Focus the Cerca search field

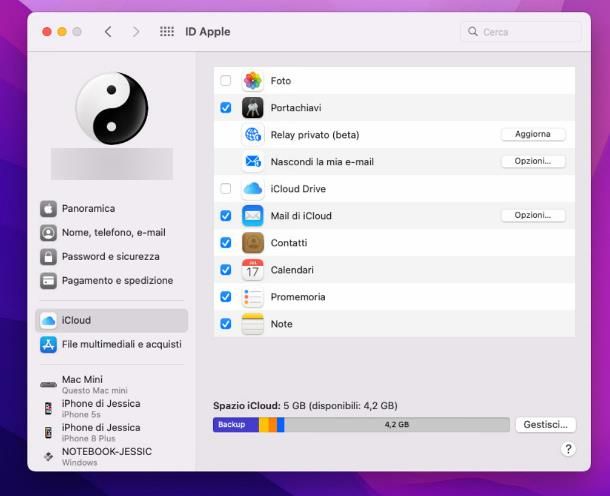[521, 32]
